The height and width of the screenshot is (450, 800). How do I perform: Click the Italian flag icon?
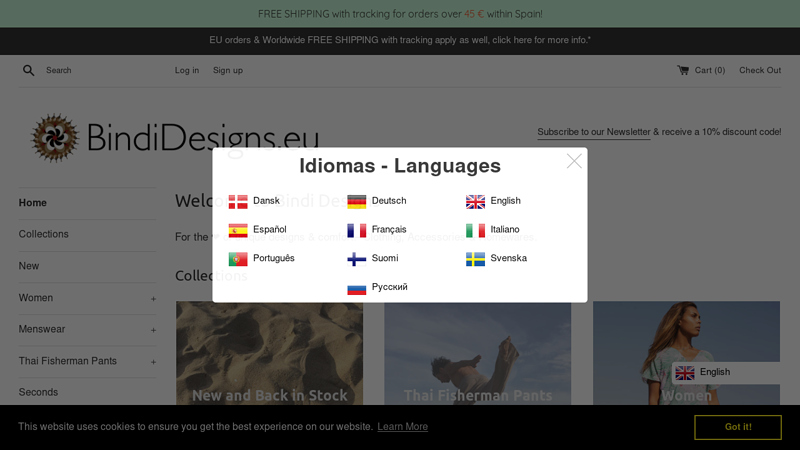pyautogui.click(x=476, y=230)
